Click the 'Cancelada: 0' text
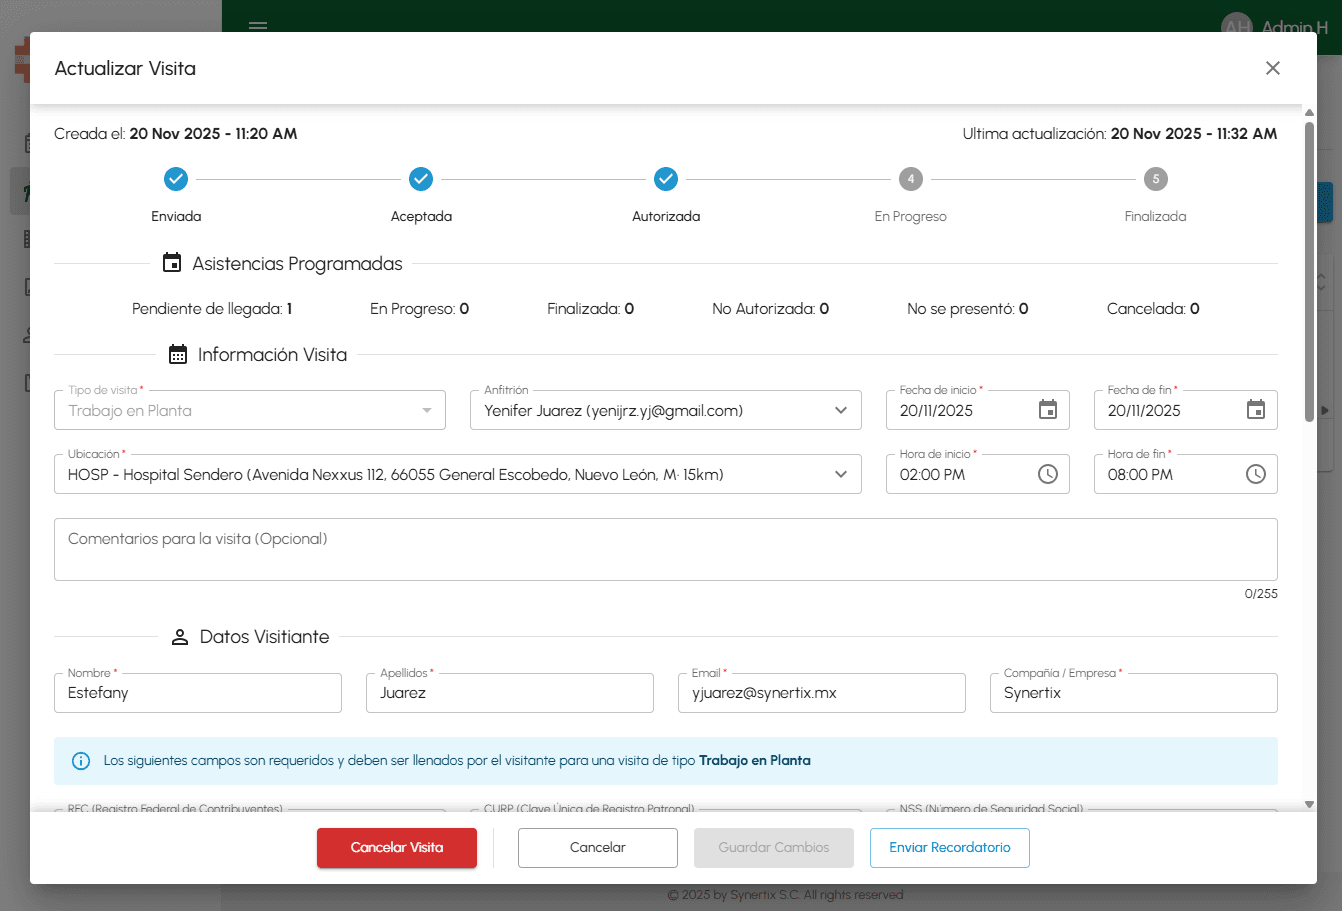The width and height of the screenshot is (1342, 911). tap(1153, 309)
